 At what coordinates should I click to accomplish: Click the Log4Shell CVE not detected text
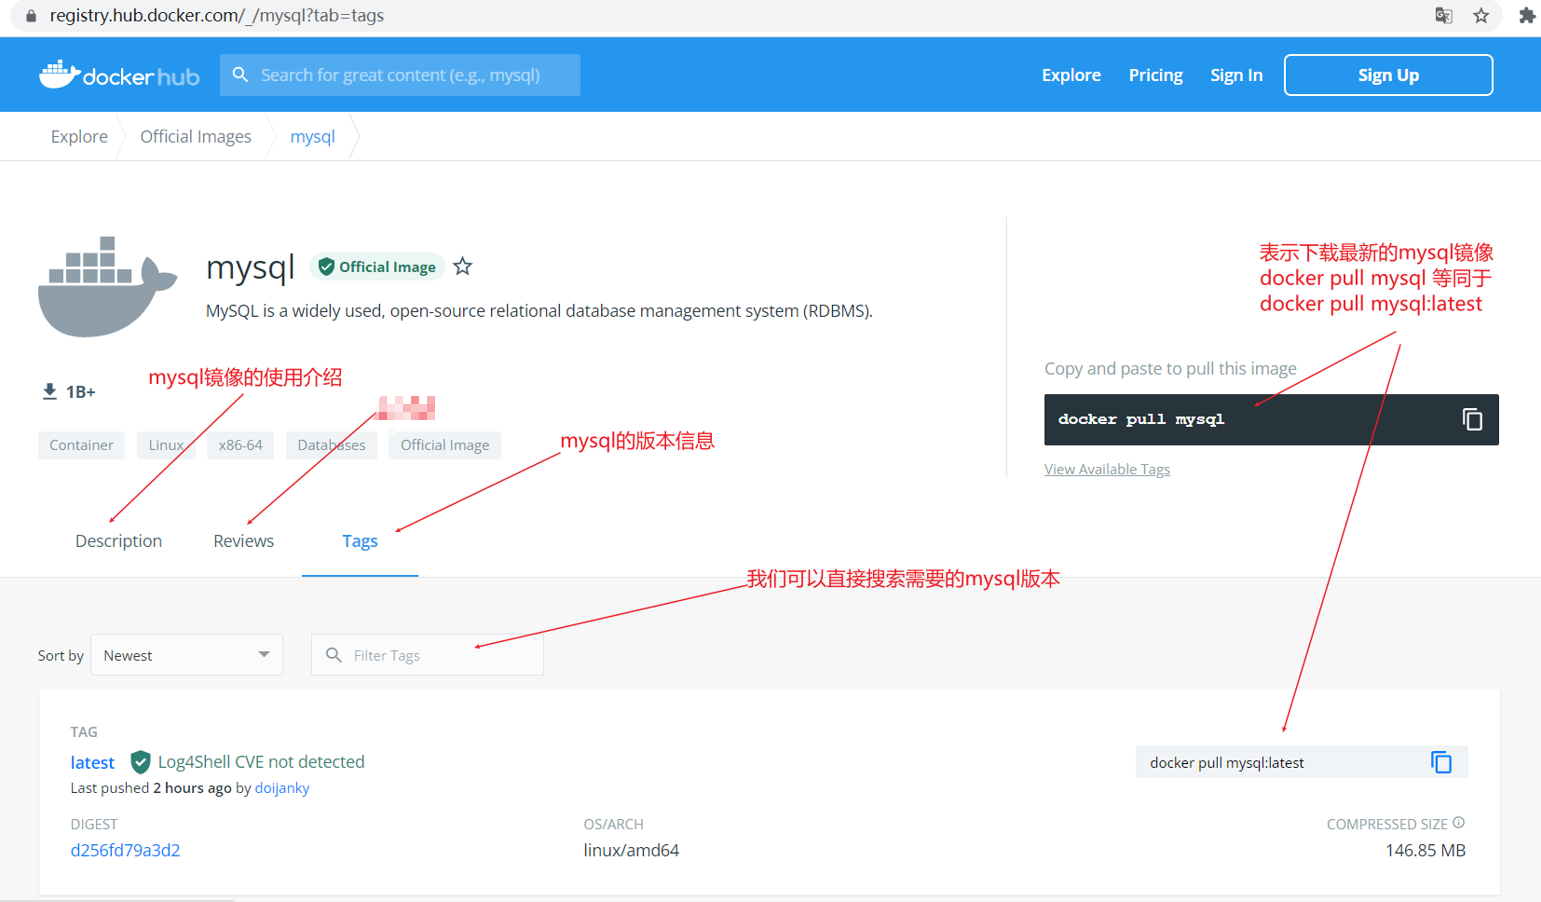pyautogui.click(x=261, y=762)
